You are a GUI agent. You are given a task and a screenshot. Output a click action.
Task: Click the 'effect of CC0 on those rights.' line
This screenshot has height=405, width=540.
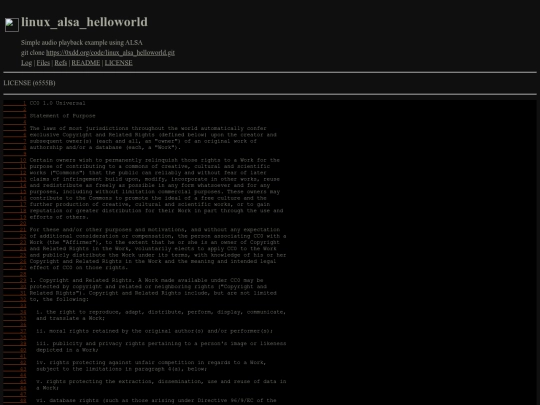coord(79,268)
